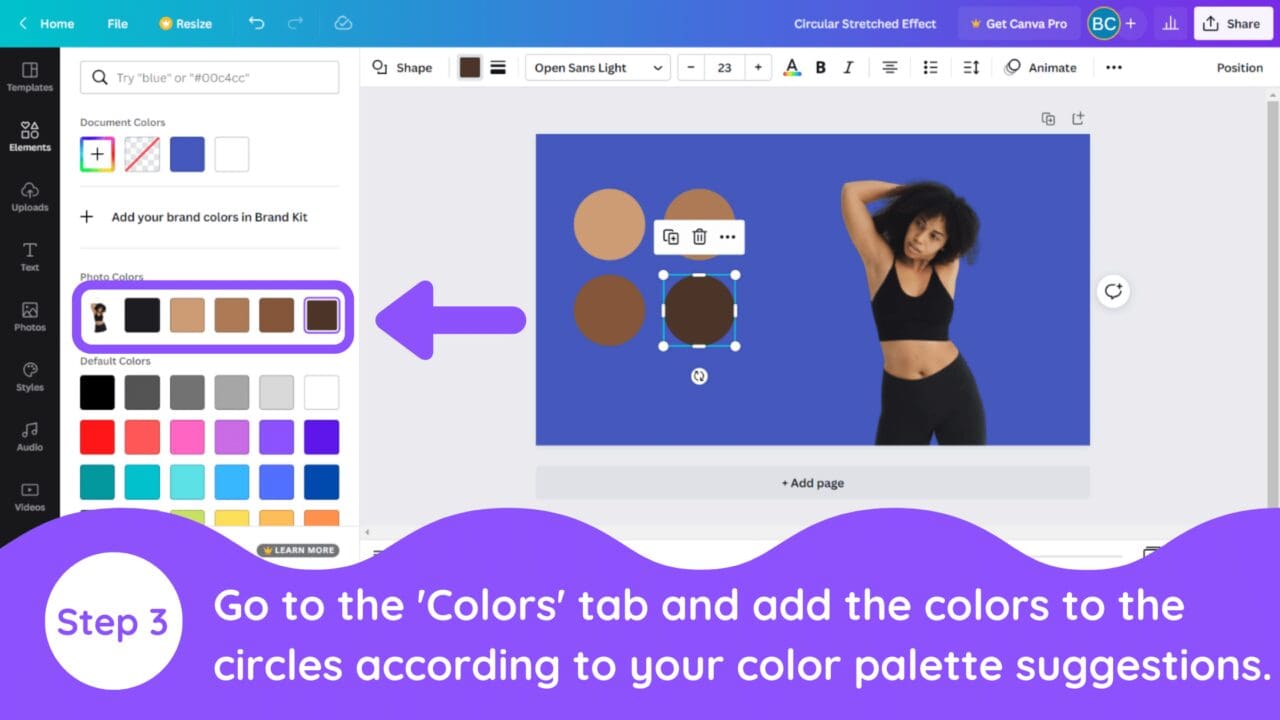Screen dimensions: 1280x720
Task: Open the three-dot menu on the selected circle
Action: 727,237
